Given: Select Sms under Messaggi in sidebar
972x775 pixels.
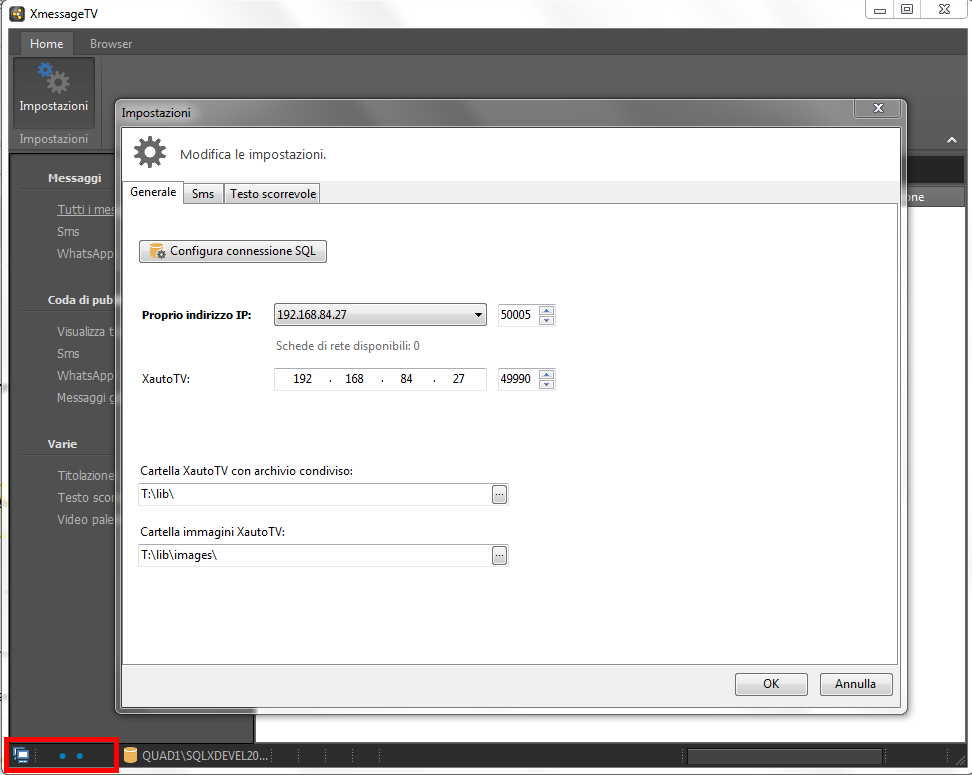Looking at the screenshot, I should tap(68, 232).
